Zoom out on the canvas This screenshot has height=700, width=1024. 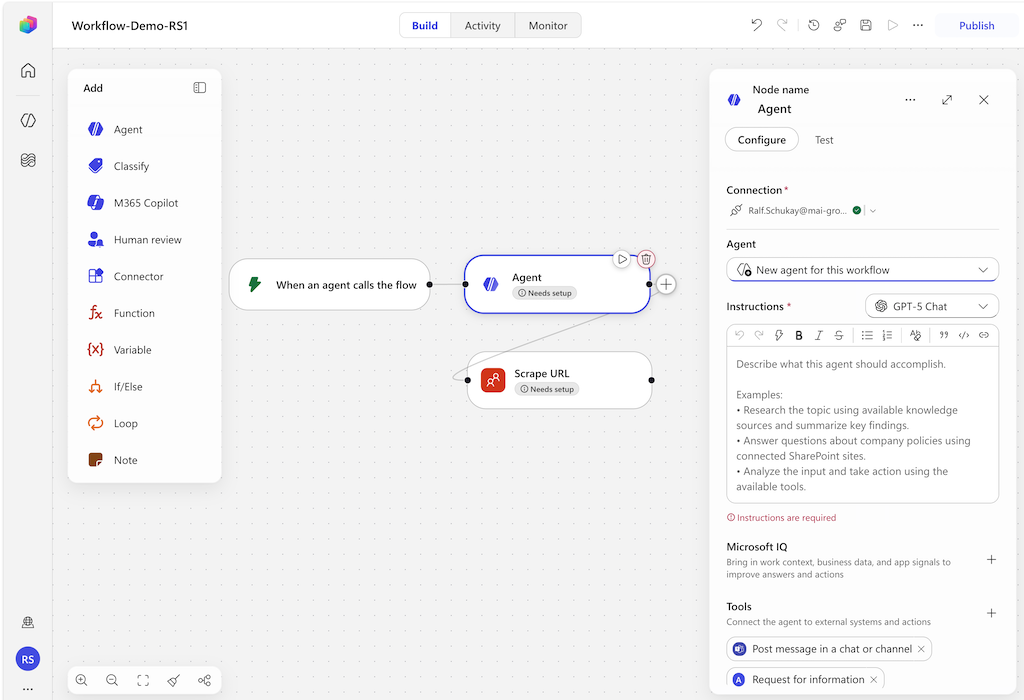pyautogui.click(x=112, y=680)
